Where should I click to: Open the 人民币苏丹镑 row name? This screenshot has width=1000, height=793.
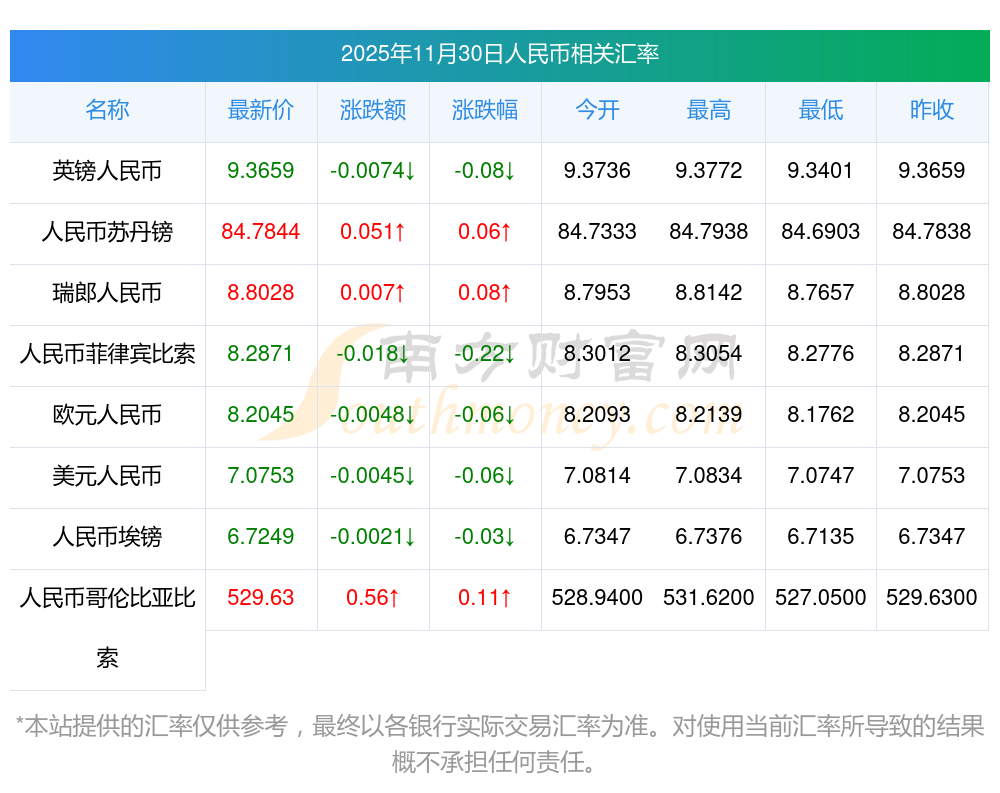click(107, 232)
